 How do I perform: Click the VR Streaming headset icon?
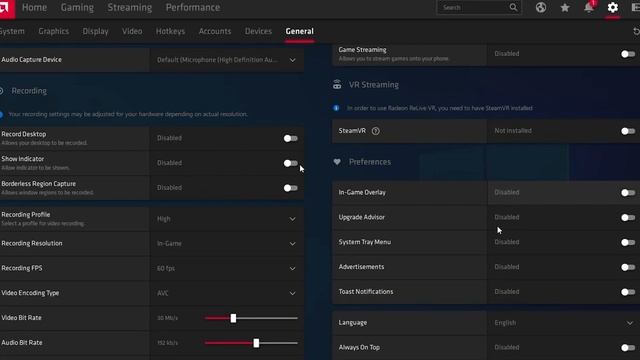(337, 84)
